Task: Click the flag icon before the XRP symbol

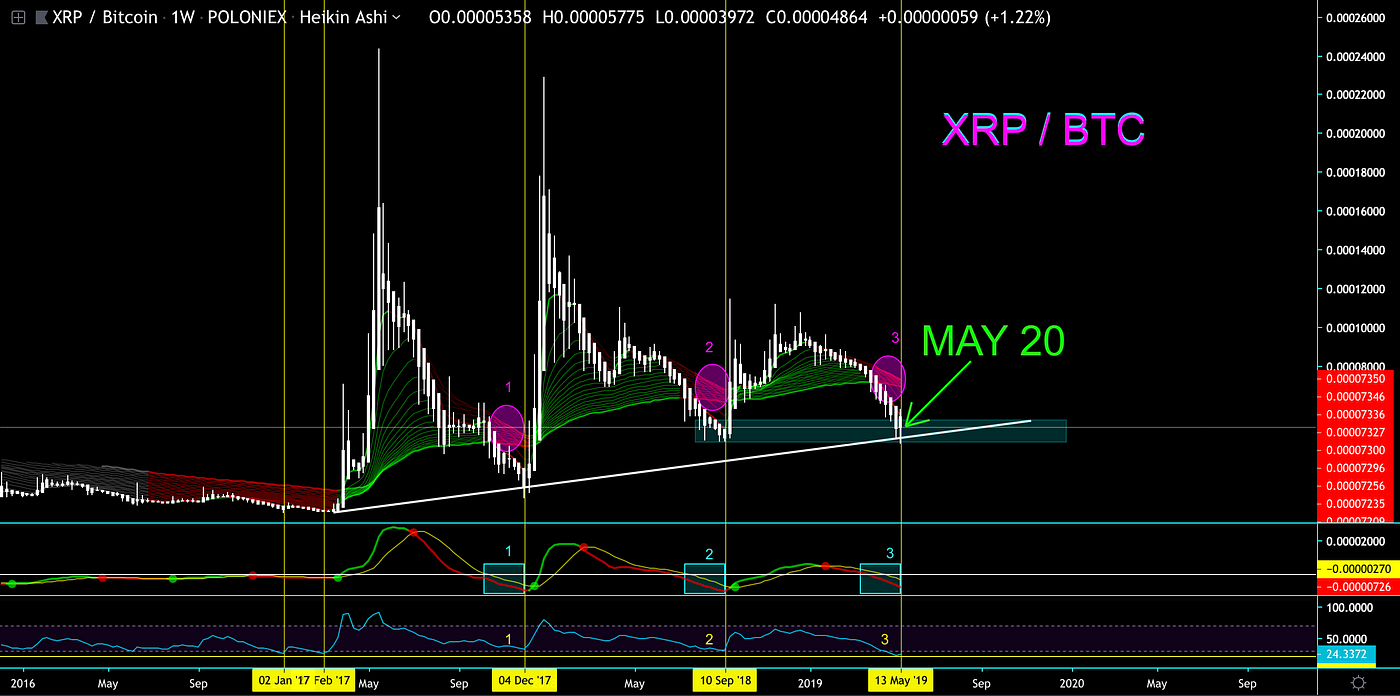Action: pos(40,18)
